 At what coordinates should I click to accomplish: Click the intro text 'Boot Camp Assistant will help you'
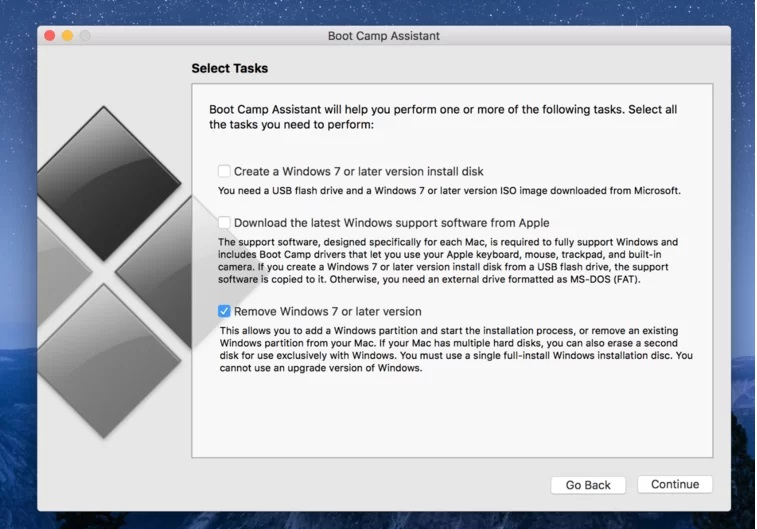coord(300,110)
